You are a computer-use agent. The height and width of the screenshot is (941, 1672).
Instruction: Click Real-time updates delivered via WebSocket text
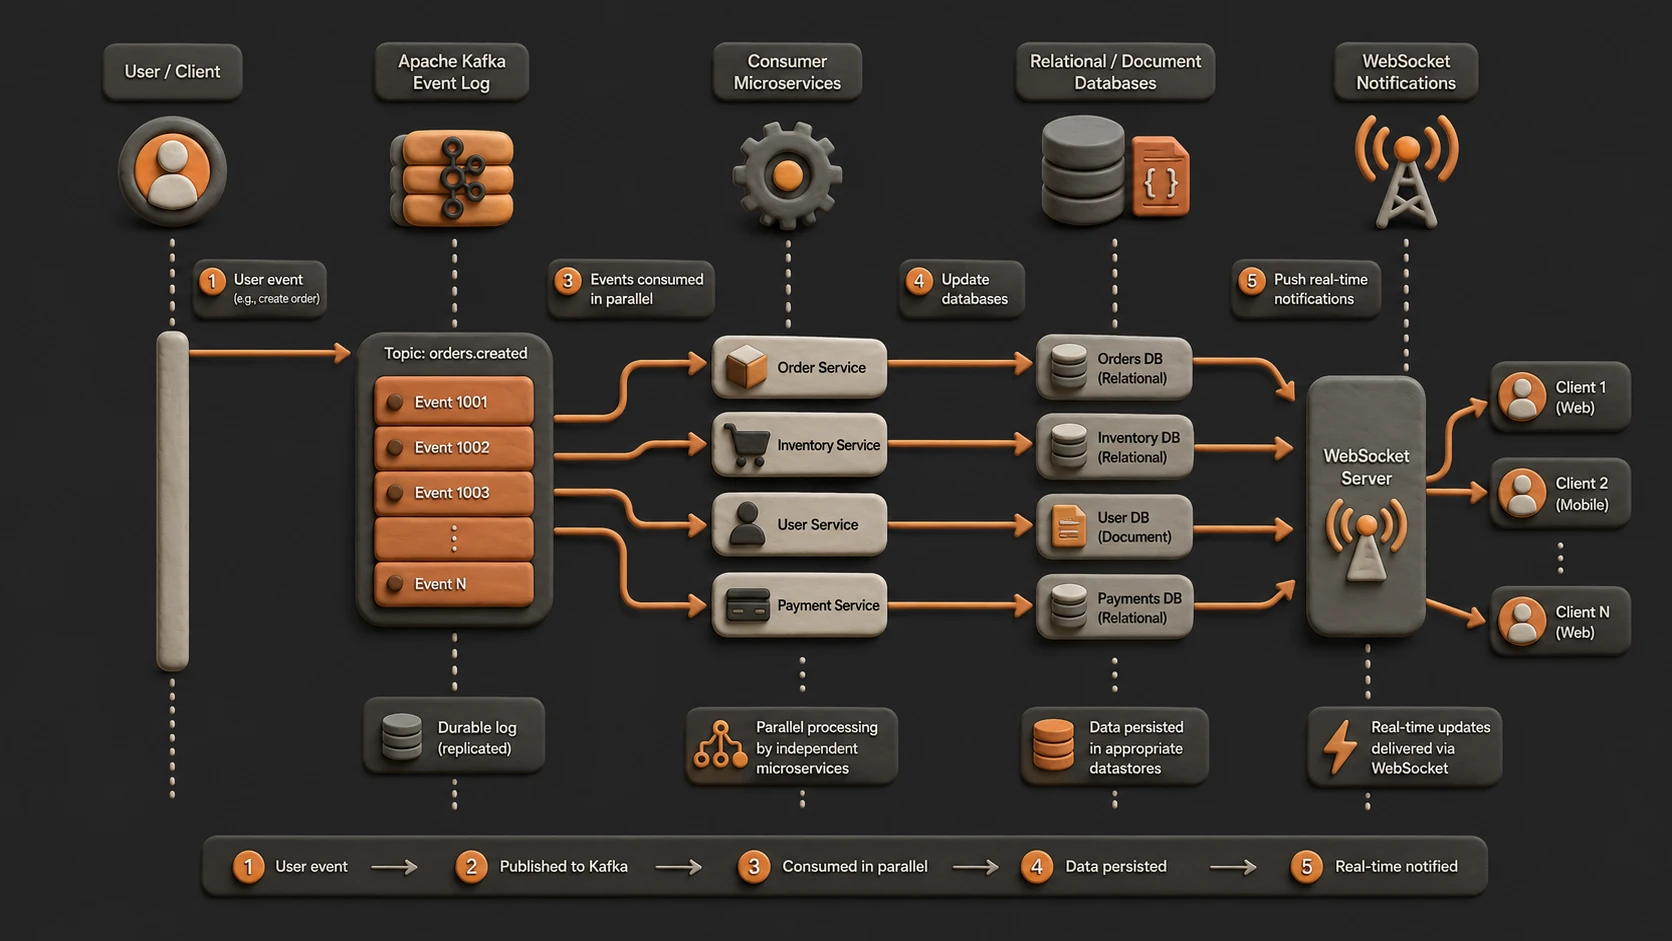1430,748
